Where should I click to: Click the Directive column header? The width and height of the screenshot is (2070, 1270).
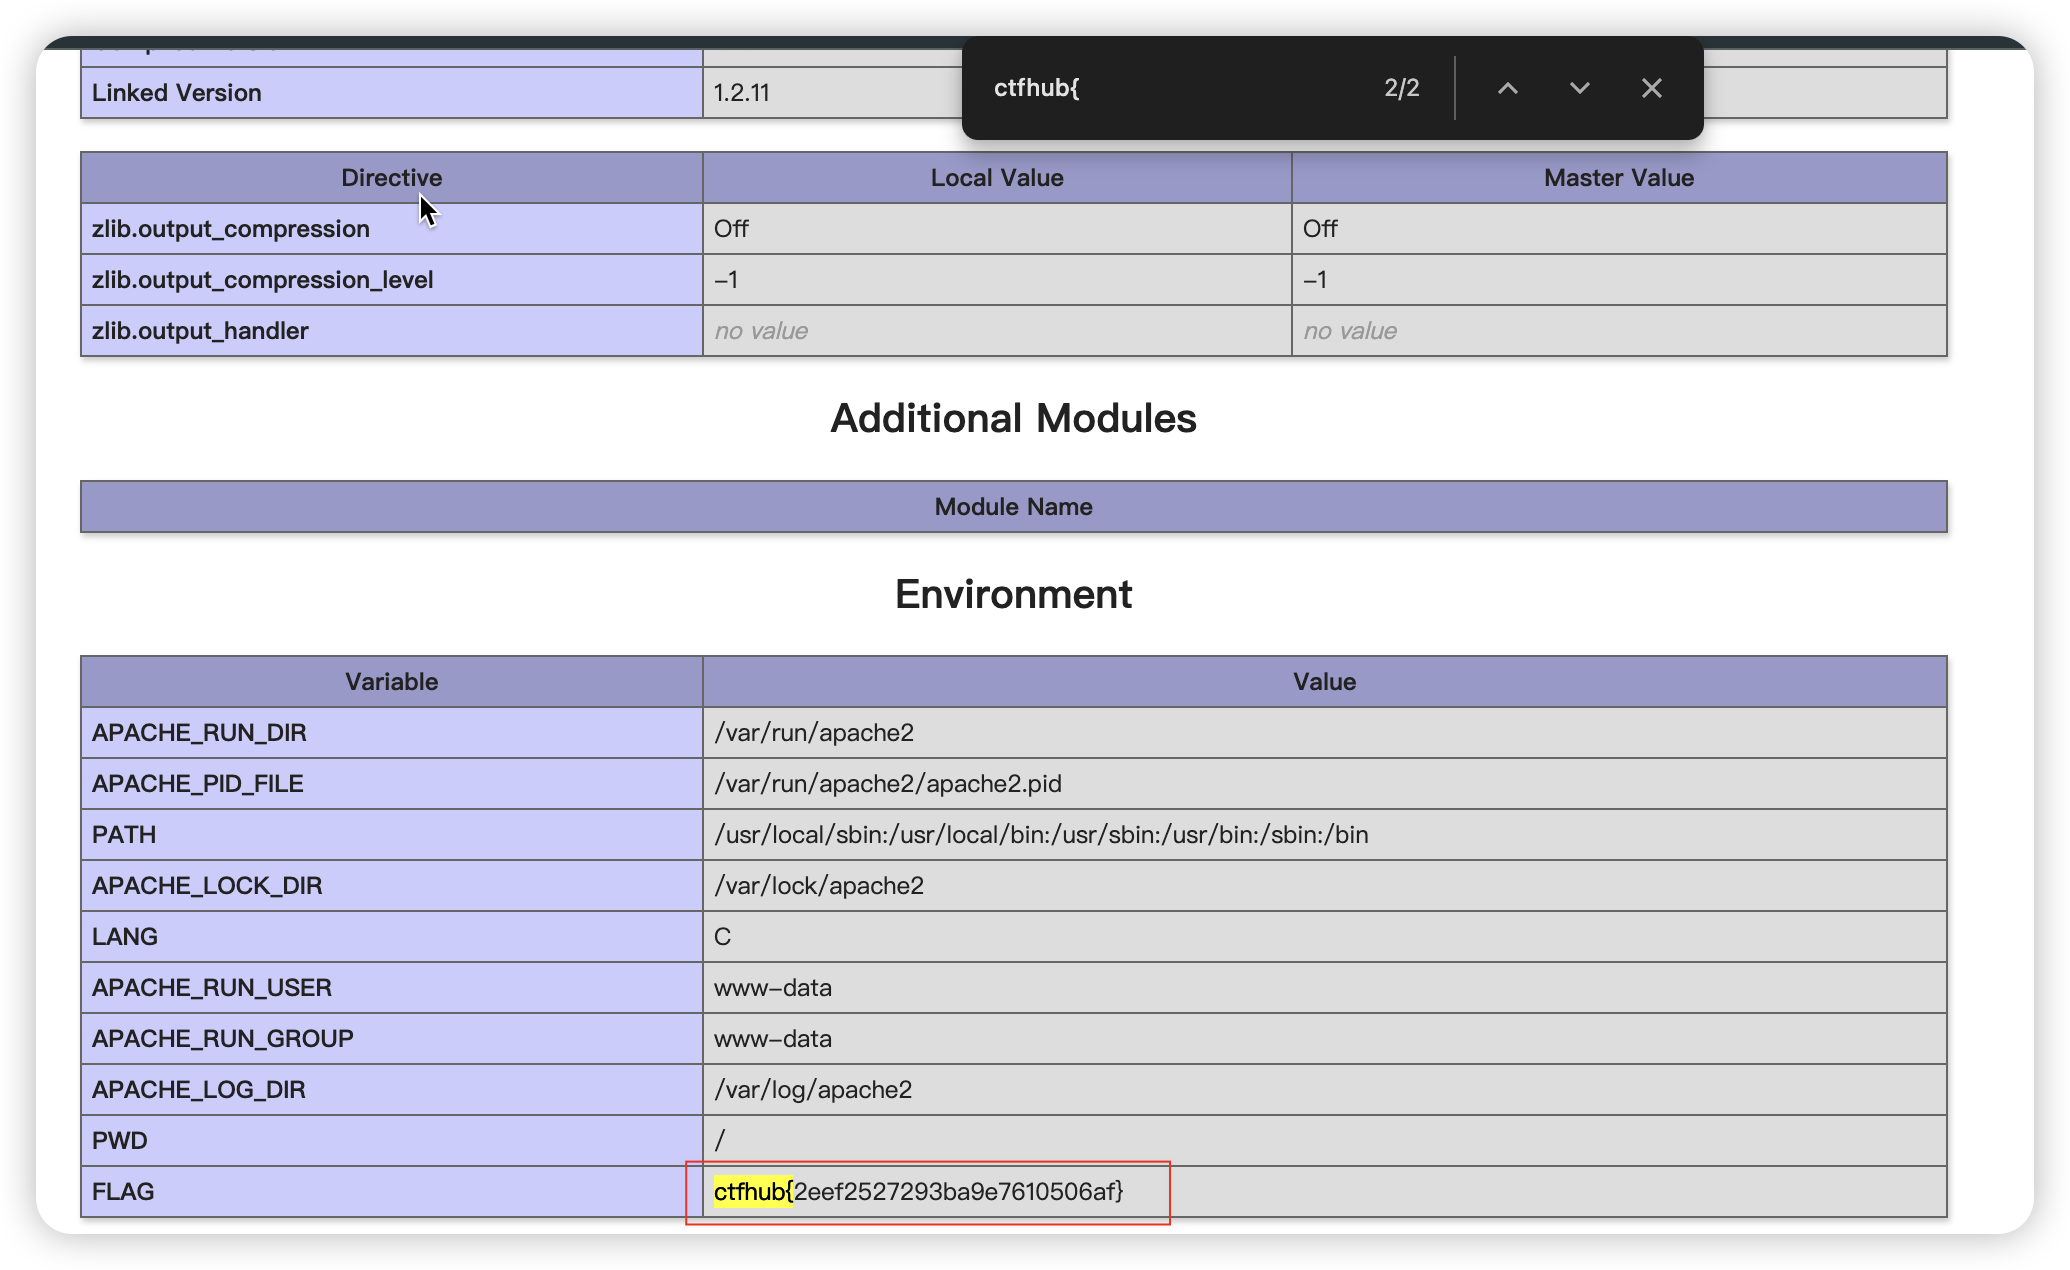pyautogui.click(x=391, y=178)
